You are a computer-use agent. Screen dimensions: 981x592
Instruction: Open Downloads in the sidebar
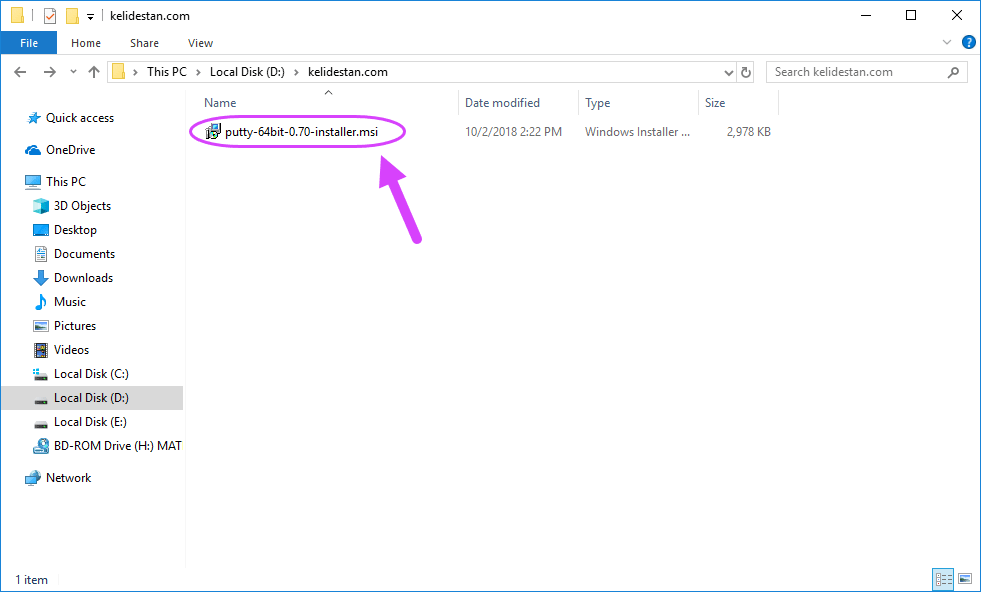[83, 278]
